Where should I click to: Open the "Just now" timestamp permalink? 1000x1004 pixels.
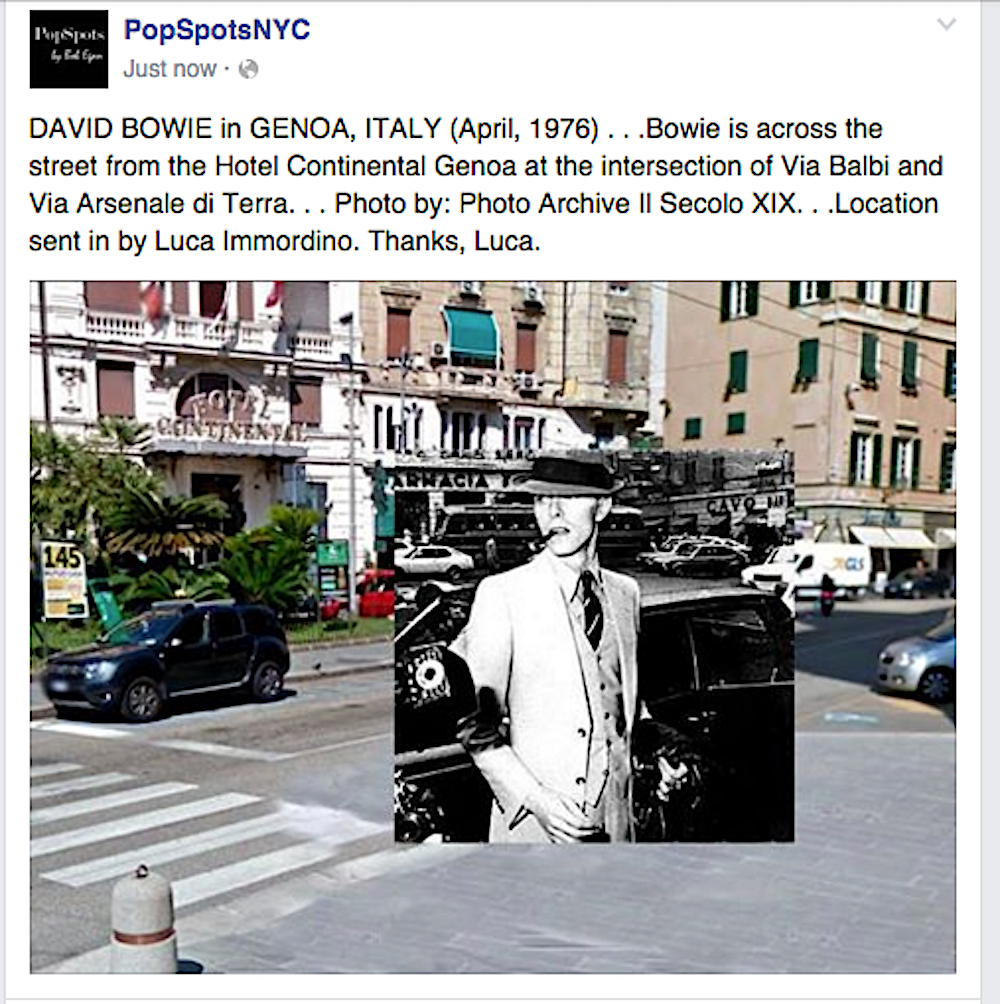170,69
